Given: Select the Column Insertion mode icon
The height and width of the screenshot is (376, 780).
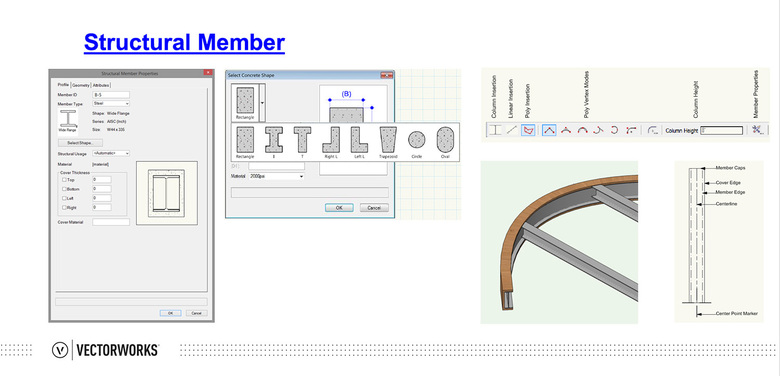Looking at the screenshot, I should click(x=494, y=130).
